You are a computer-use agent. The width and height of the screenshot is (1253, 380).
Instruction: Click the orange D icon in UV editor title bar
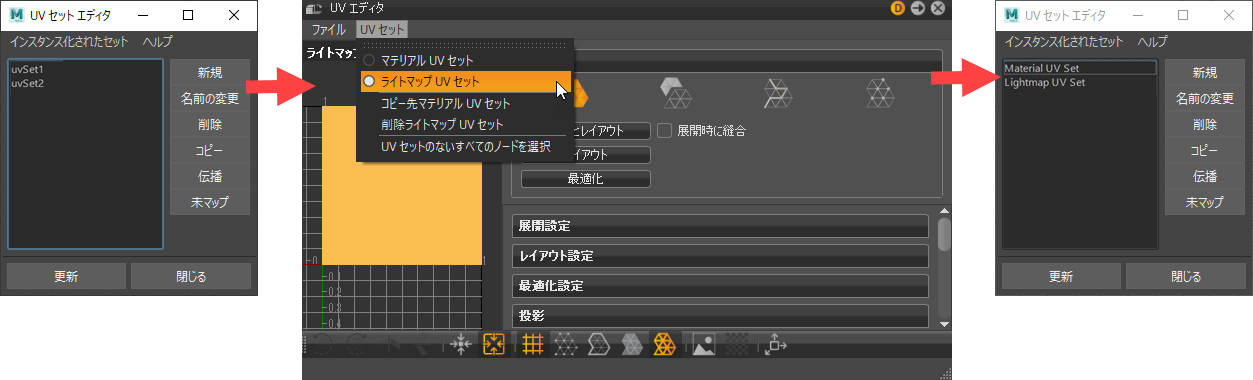click(899, 8)
